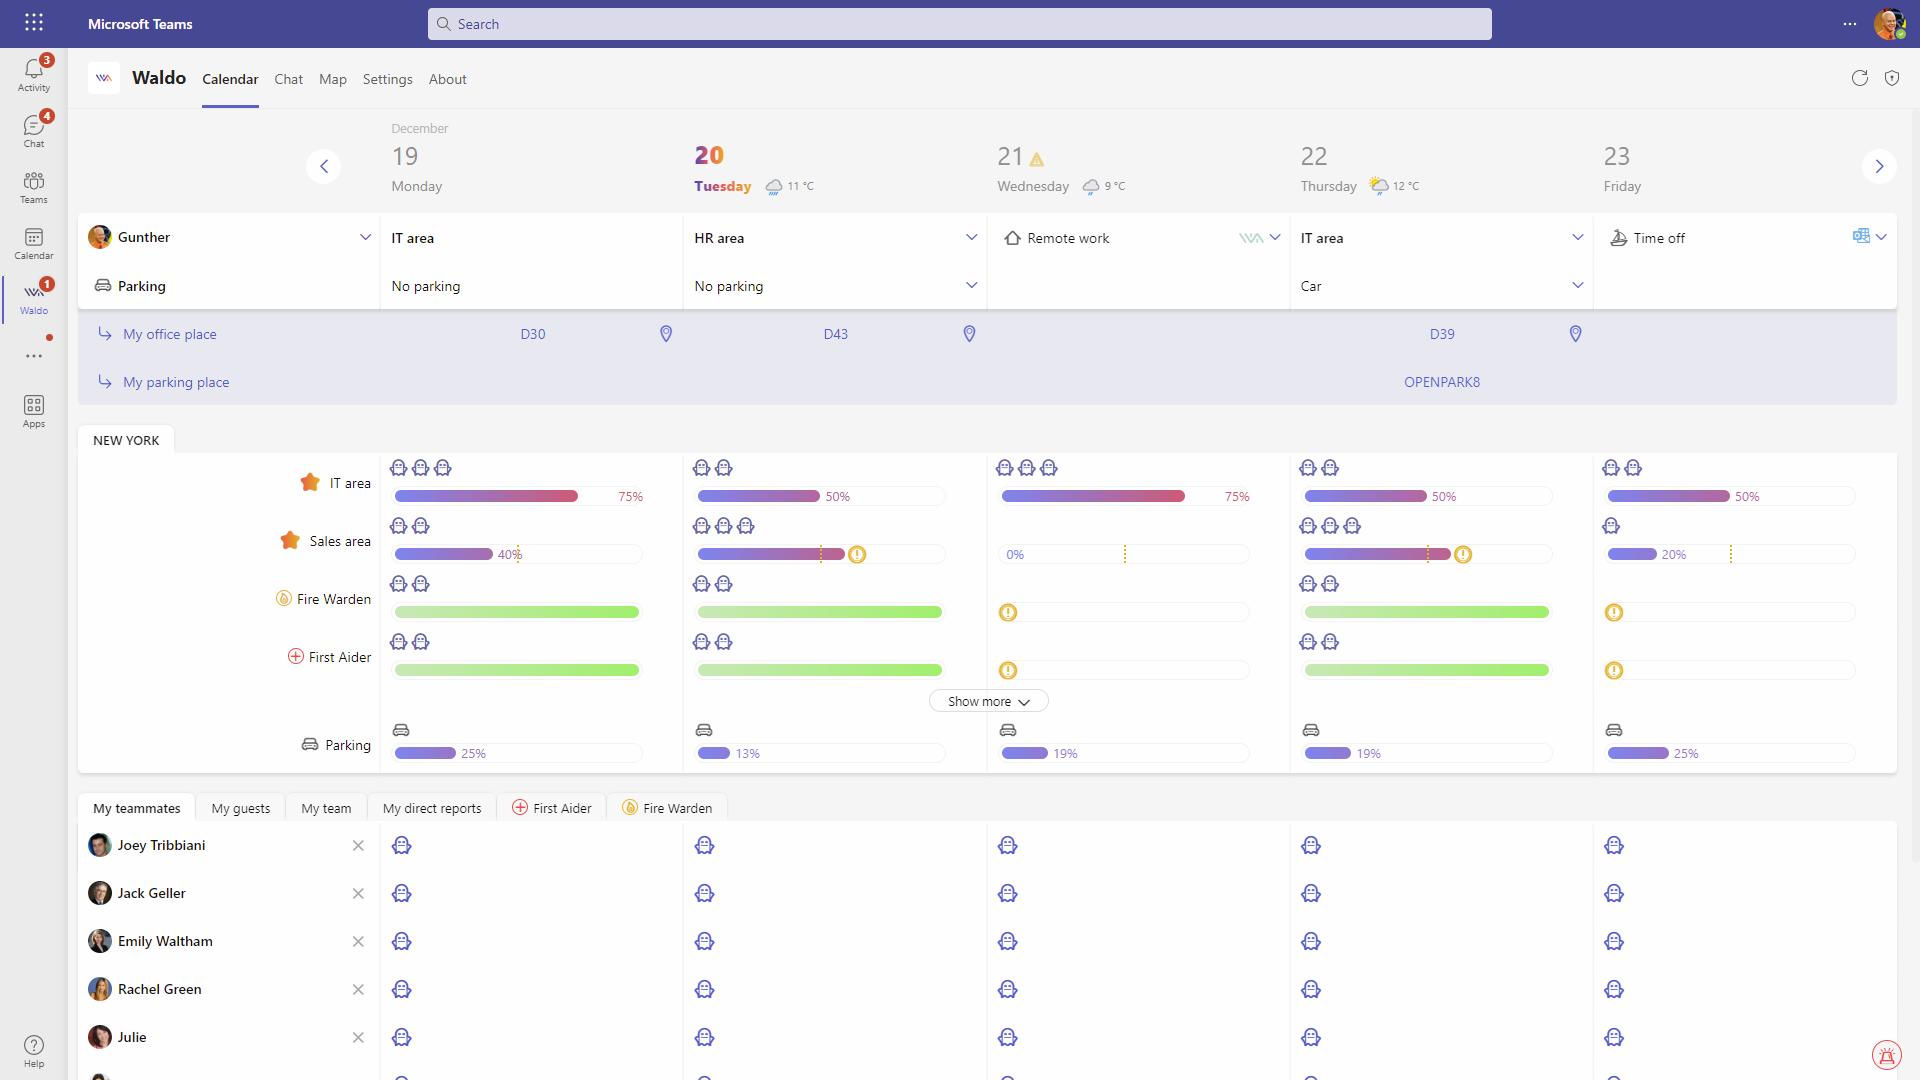Open the Teams Calendar app in sidebar
This screenshot has width=1920, height=1080.
(x=34, y=243)
